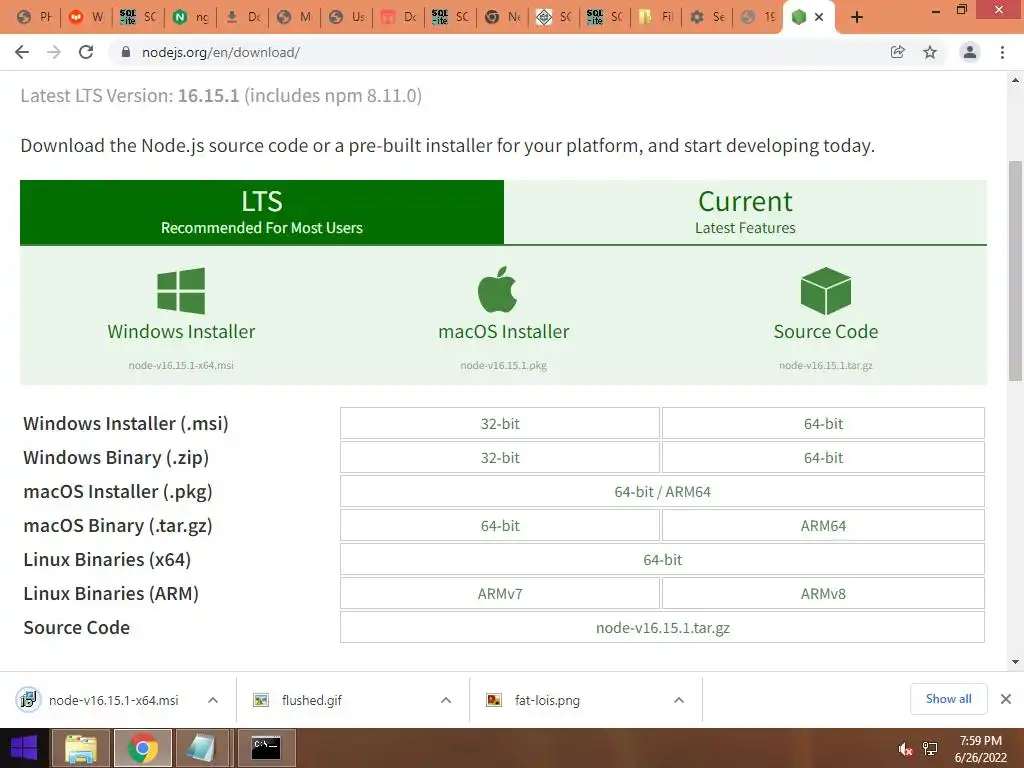Screen dimensions: 1024x768
Task: Switch to the Current Latest Features tab
Action: pos(745,212)
